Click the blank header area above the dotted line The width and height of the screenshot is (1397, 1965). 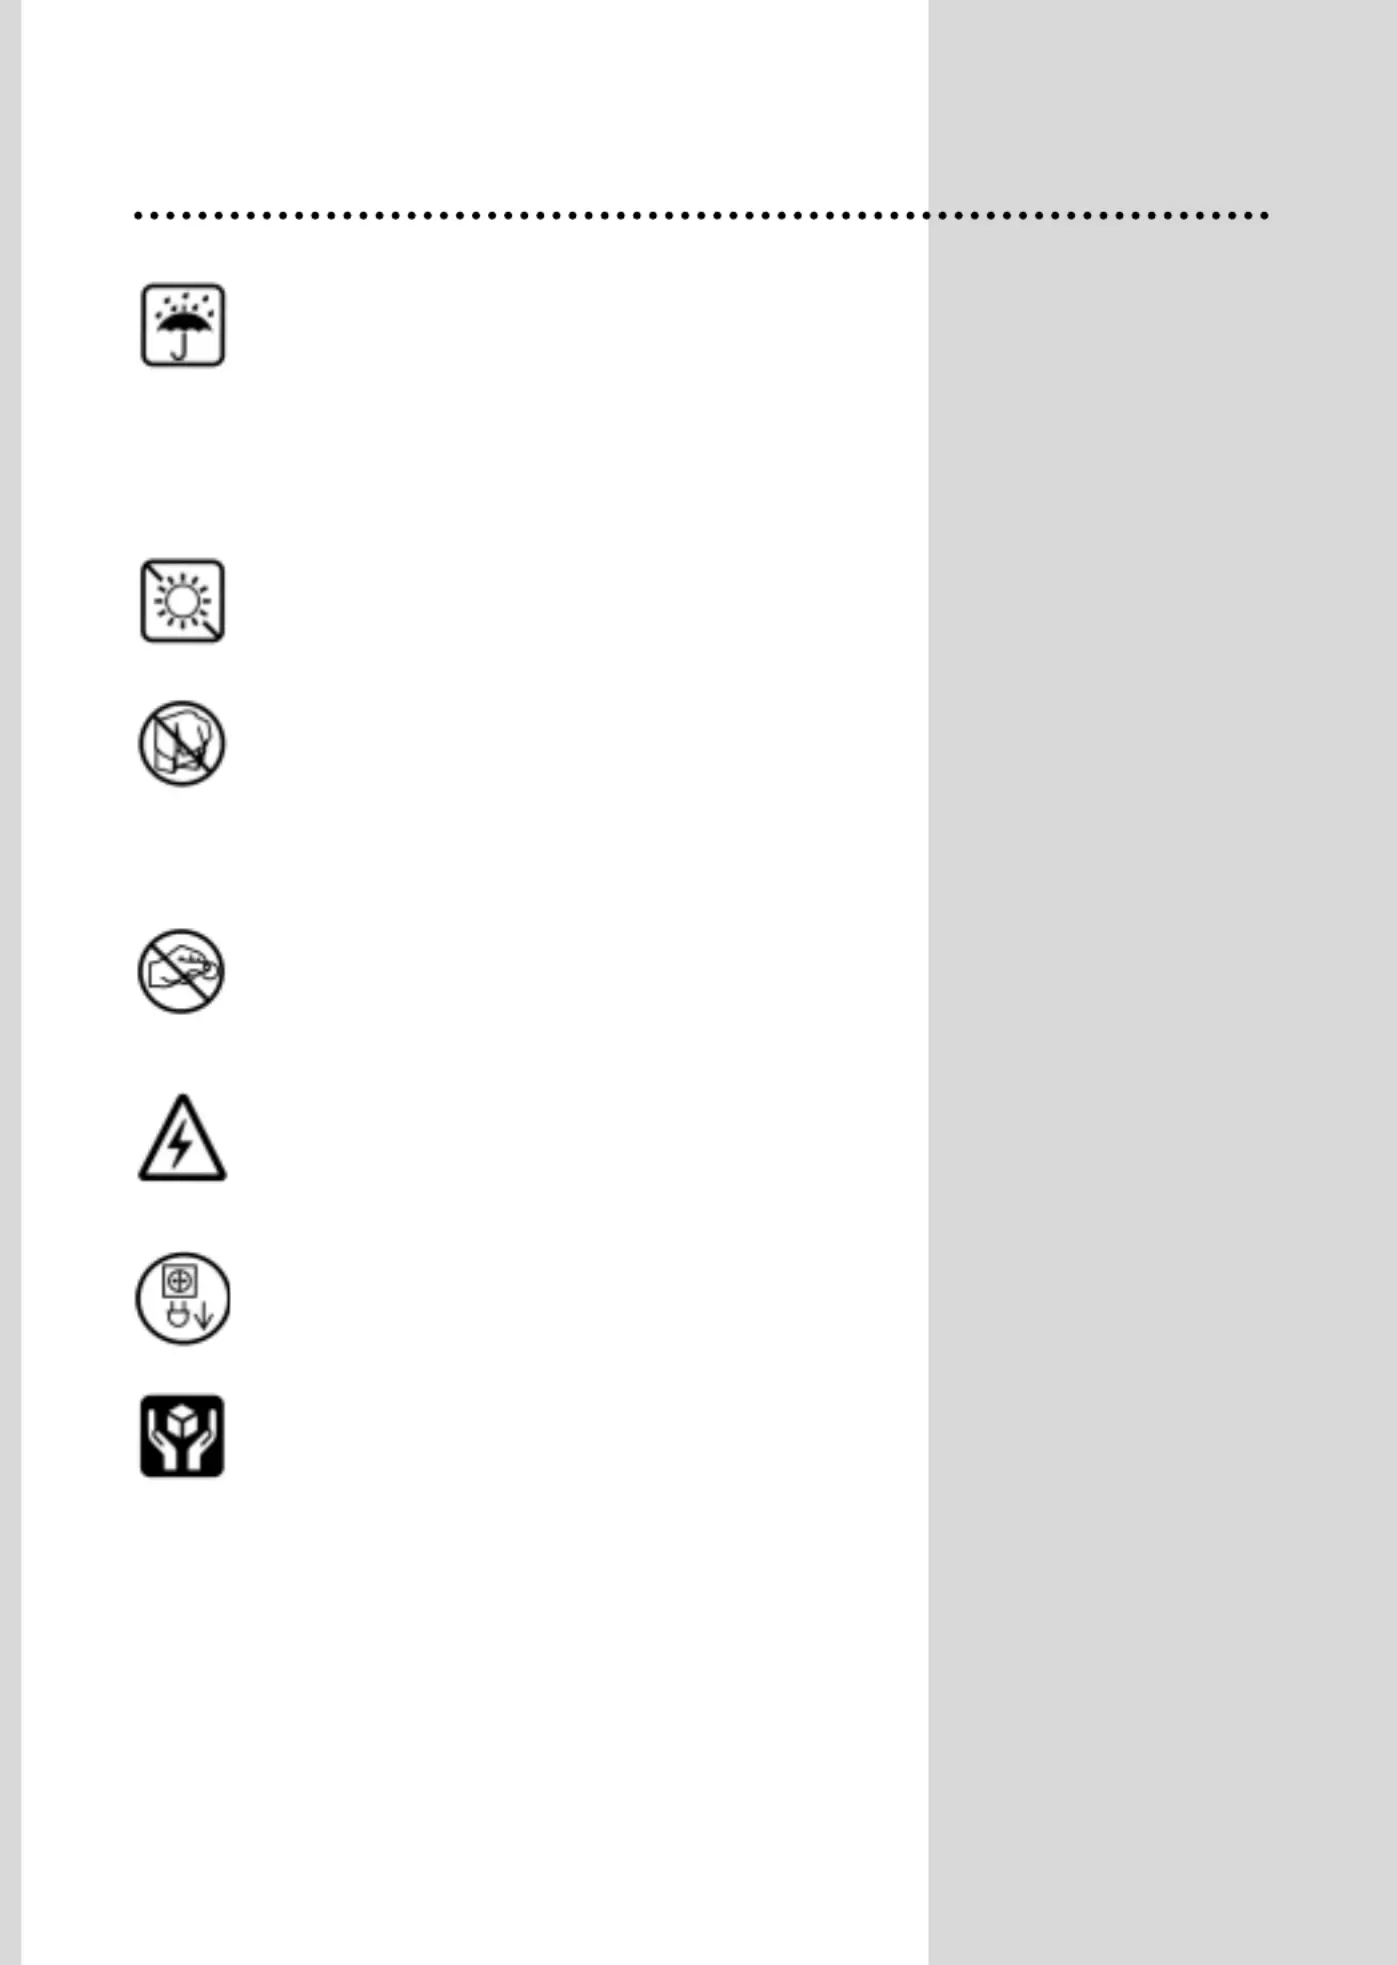click(x=475, y=100)
